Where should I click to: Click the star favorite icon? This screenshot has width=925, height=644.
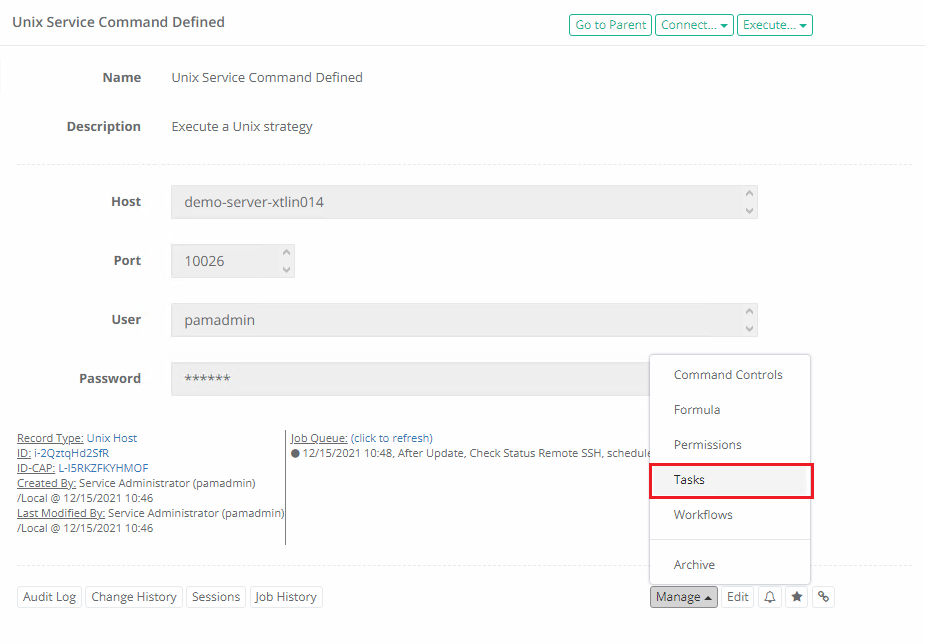coord(797,597)
